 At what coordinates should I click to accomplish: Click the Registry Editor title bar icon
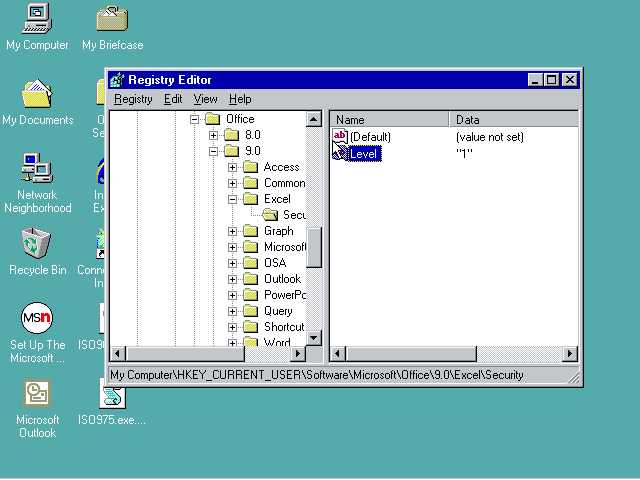click(x=117, y=80)
